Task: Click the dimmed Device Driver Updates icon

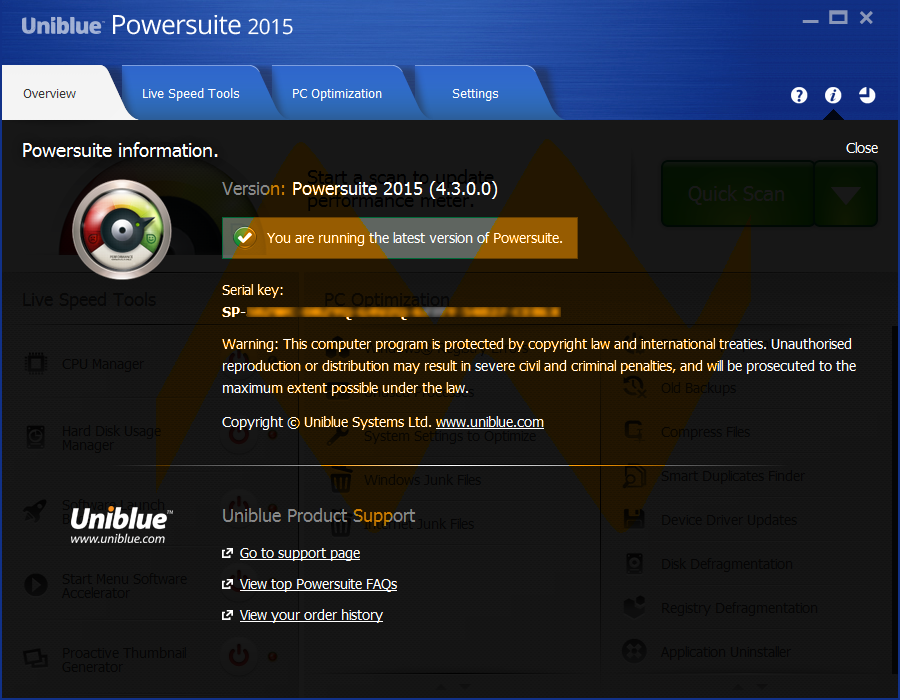Action: click(634, 519)
